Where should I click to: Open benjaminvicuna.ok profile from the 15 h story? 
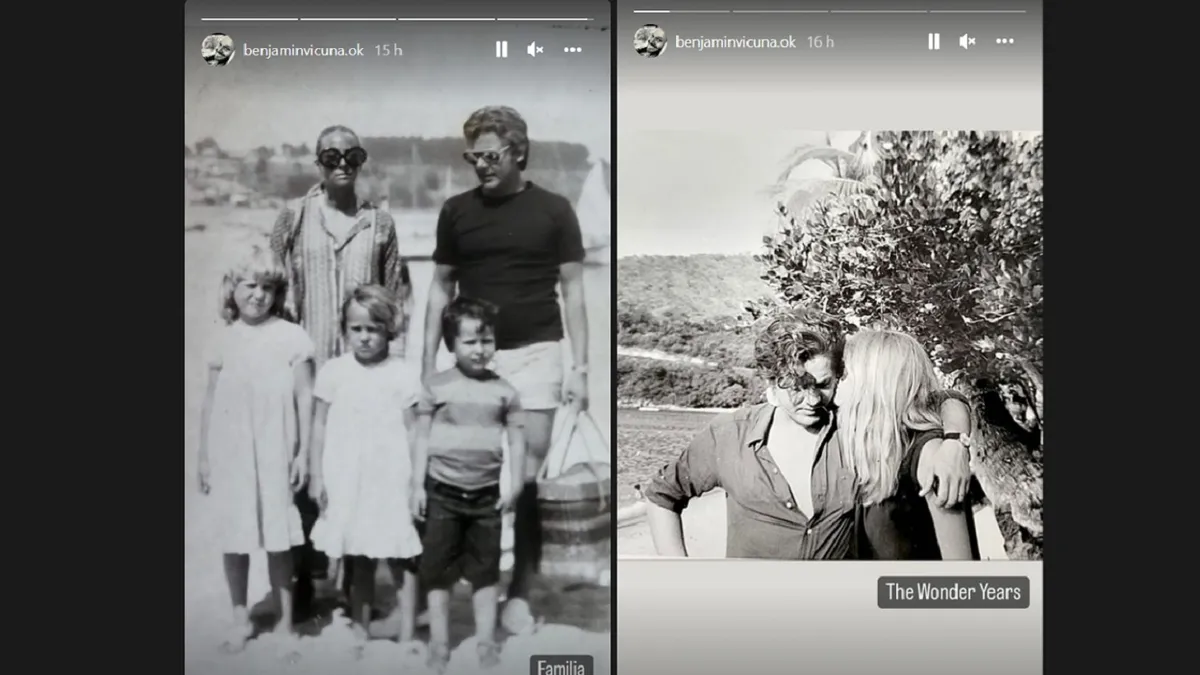pos(303,49)
